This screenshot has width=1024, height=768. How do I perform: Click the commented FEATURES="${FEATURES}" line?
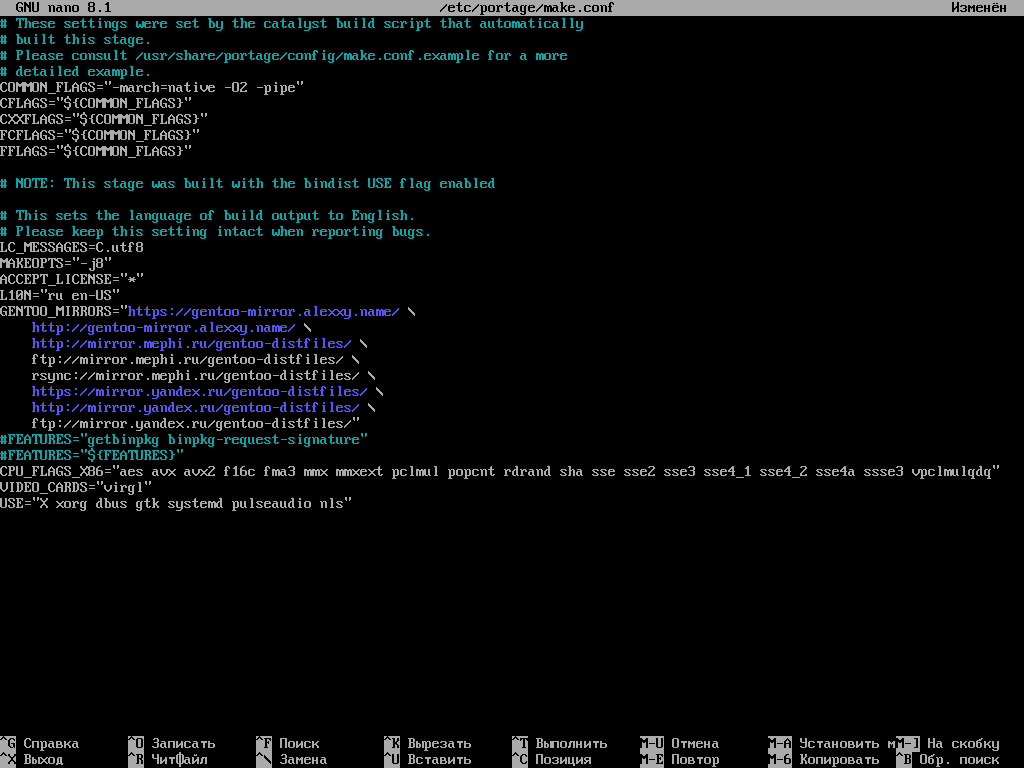(92, 455)
